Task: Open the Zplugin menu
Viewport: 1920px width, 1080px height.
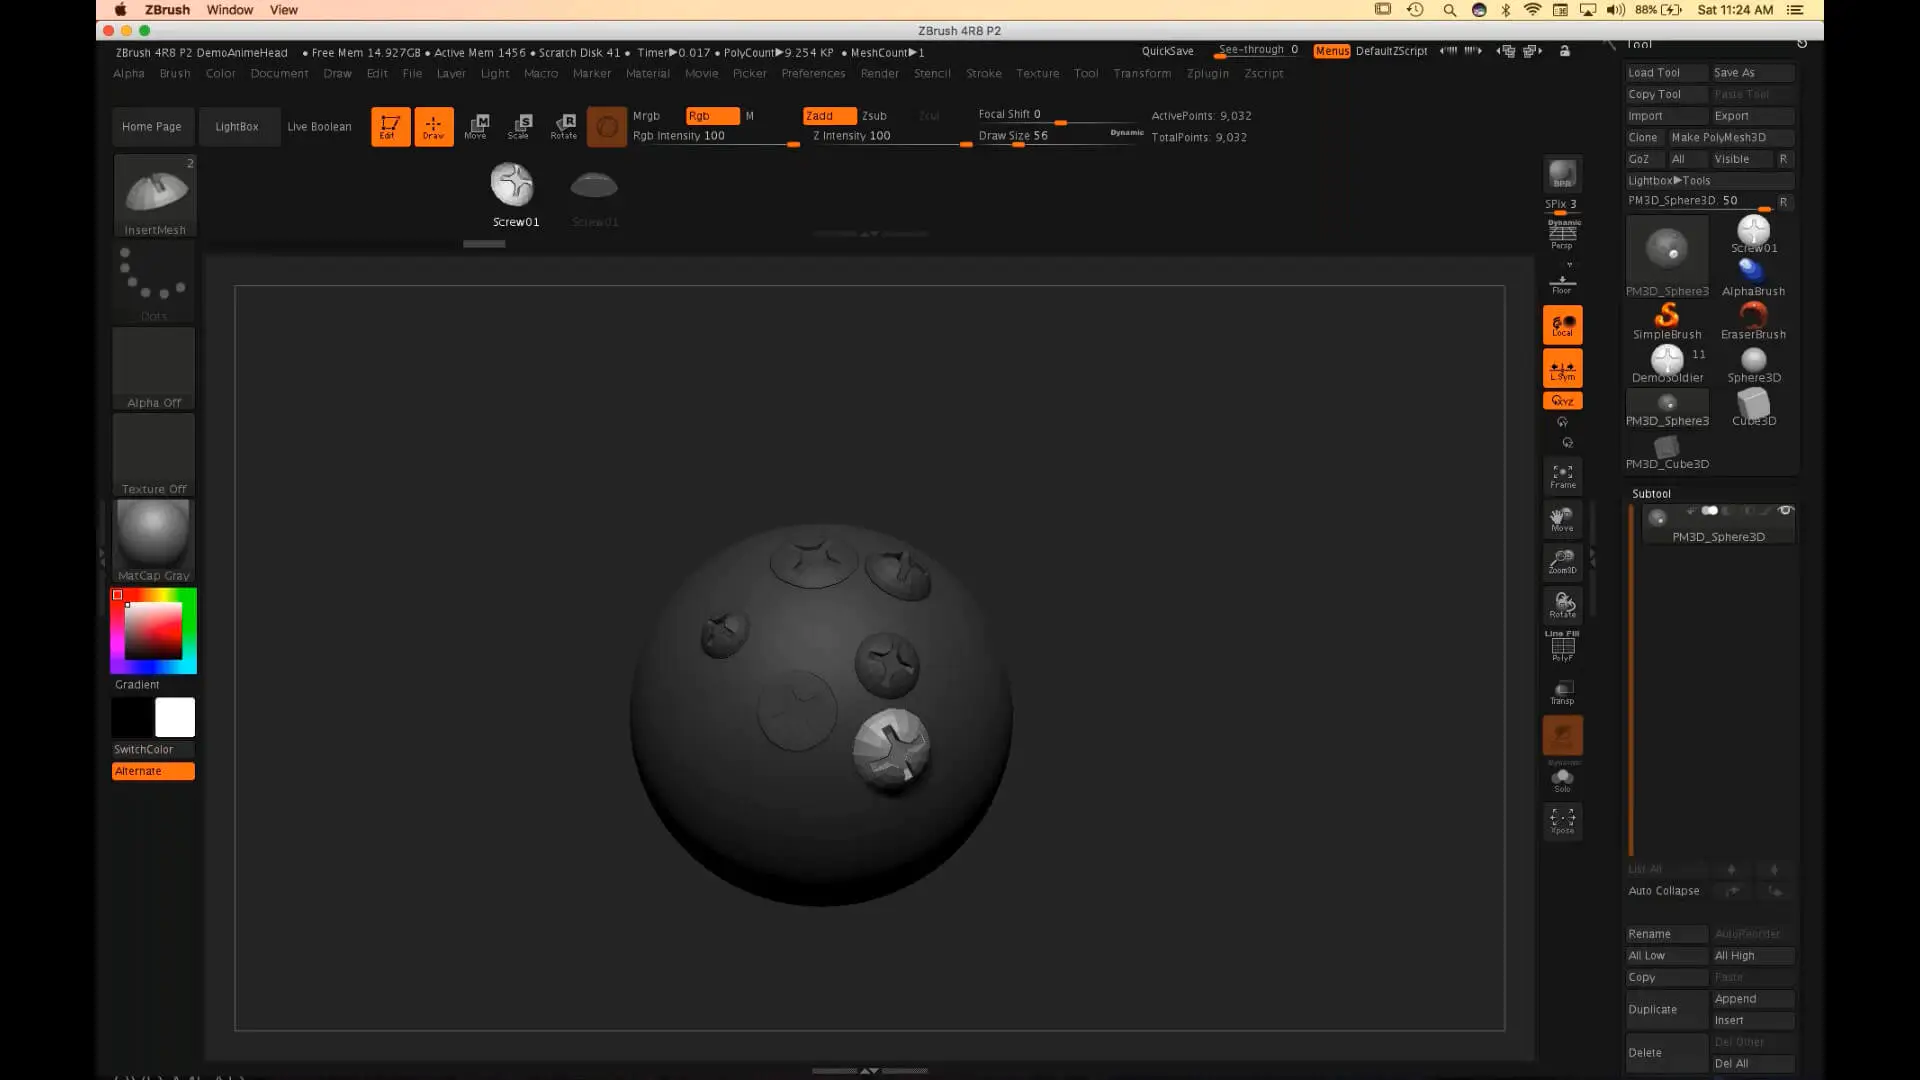Action: pyautogui.click(x=1207, y=73)
